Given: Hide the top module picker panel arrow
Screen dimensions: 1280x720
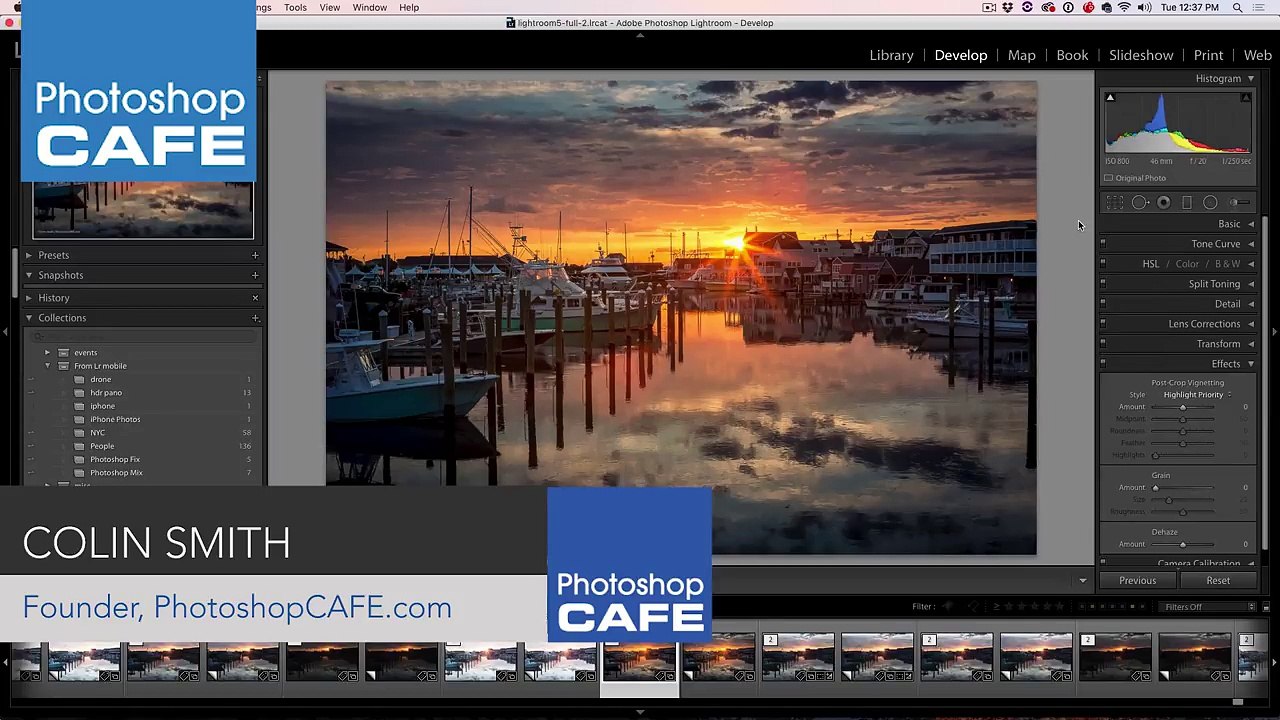Looking at the screenshot, I should click(x=640, y=35).
